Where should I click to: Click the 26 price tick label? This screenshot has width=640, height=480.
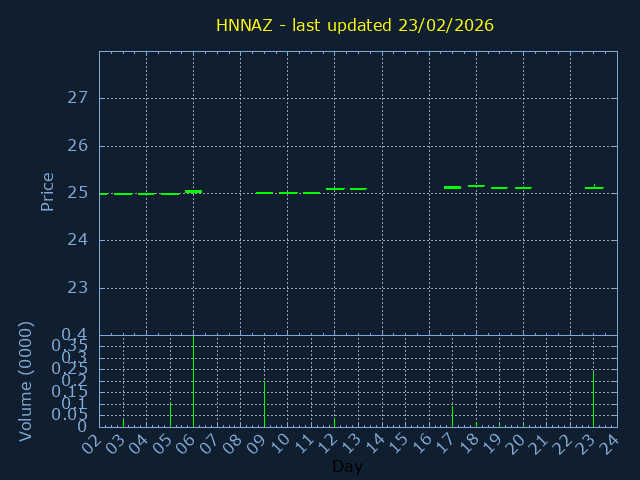pyautogui.click(x=78, y=146)
